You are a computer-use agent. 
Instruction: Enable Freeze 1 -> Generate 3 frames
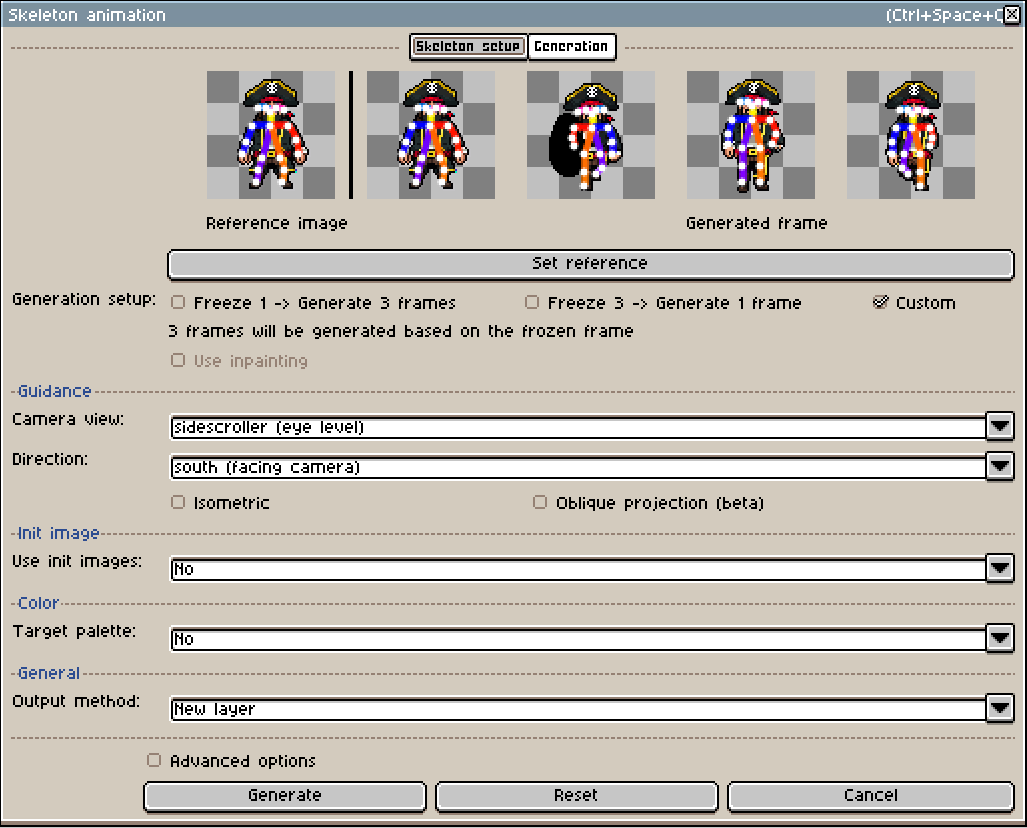[x=177, y=302]
